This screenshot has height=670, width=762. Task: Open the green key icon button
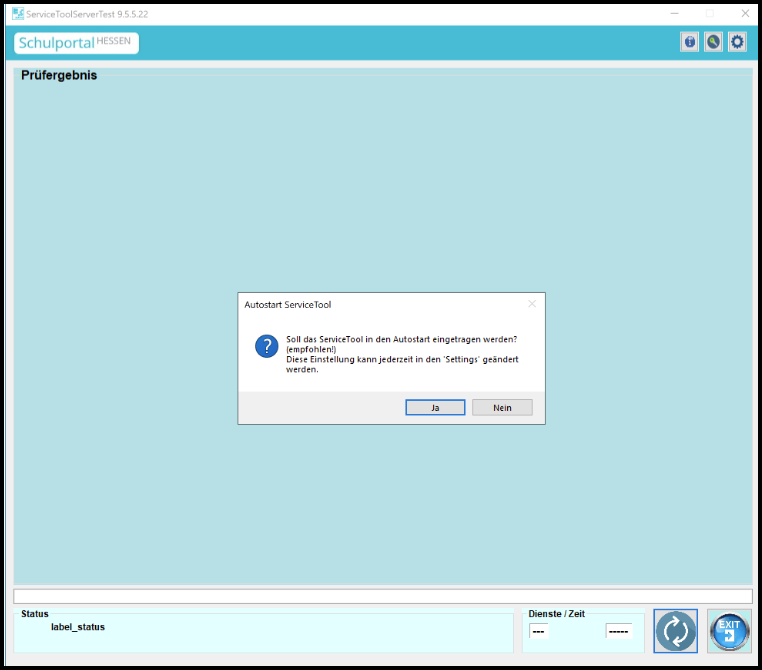tap(713, 42)
